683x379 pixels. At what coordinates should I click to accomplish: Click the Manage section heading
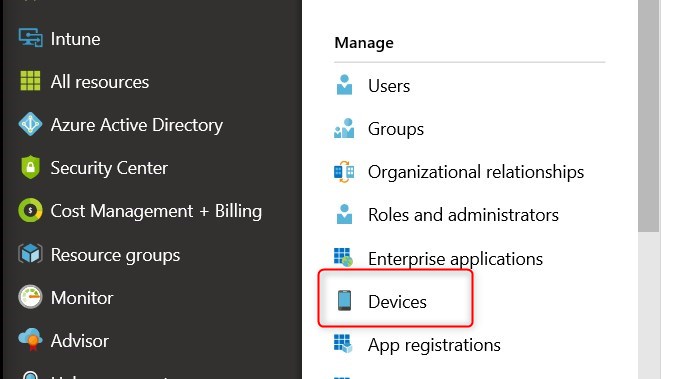click(364, 43)
